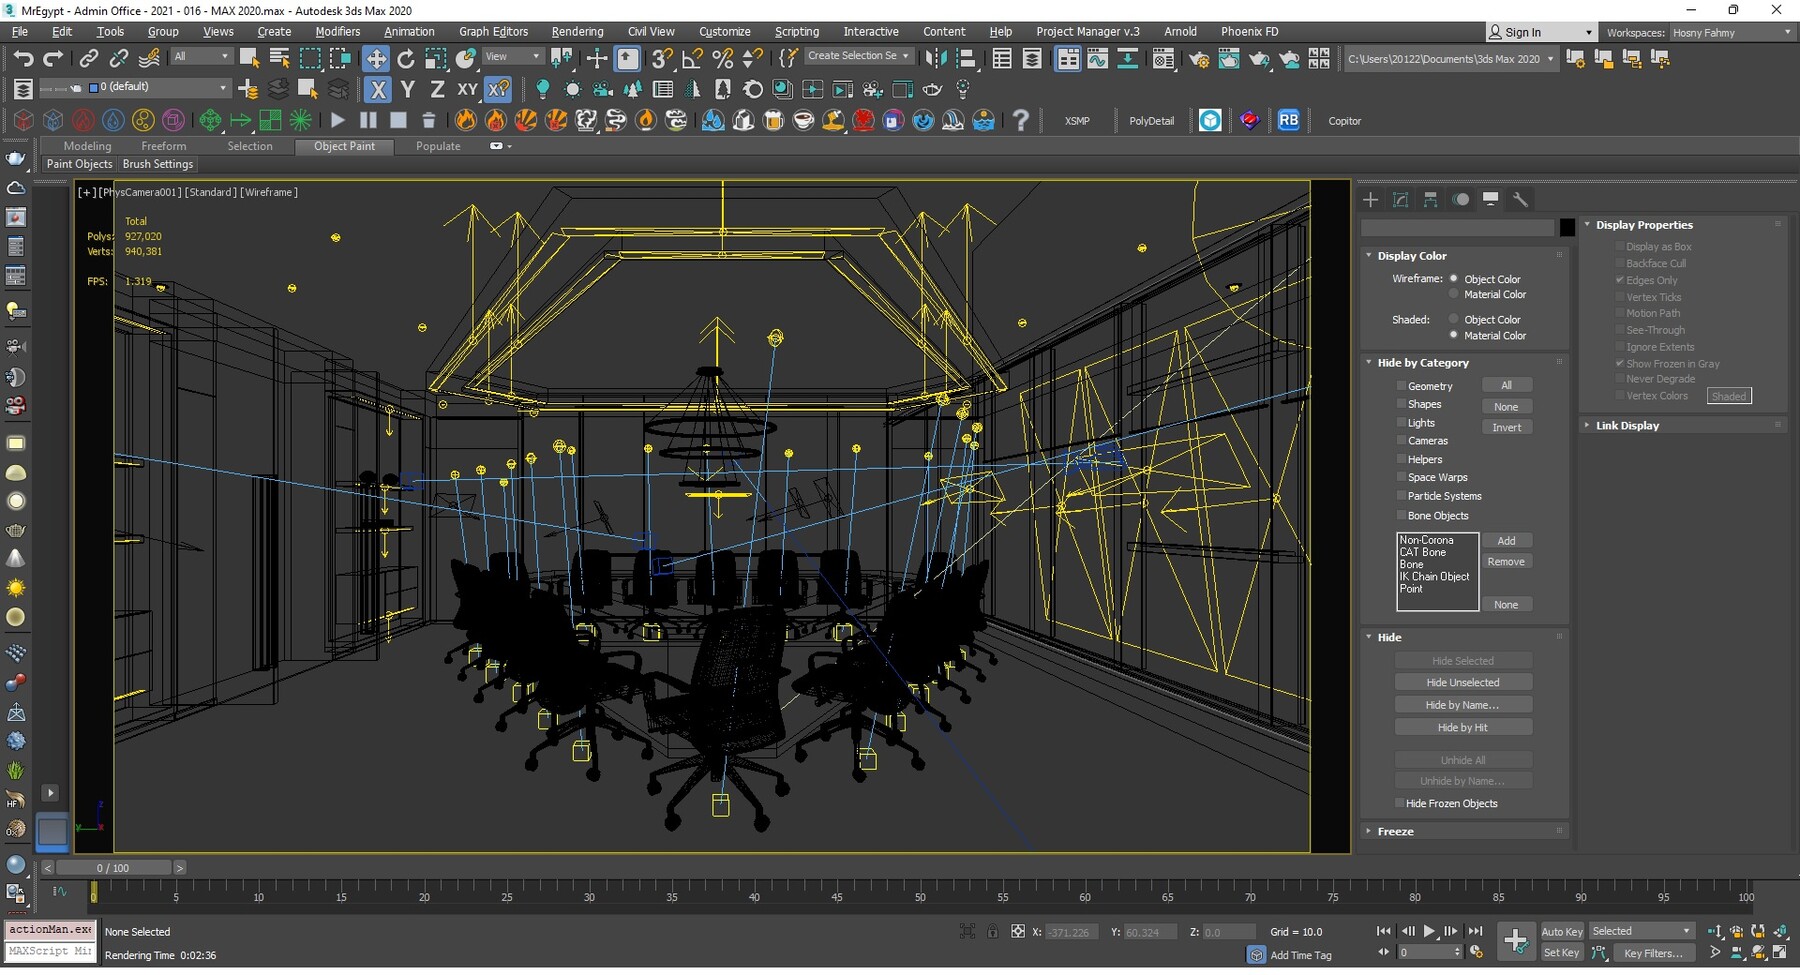The height and width of the screenshot is (975, 1800).
Task: Open the Curve Editor icon
Action: [x=1098, y=59]
